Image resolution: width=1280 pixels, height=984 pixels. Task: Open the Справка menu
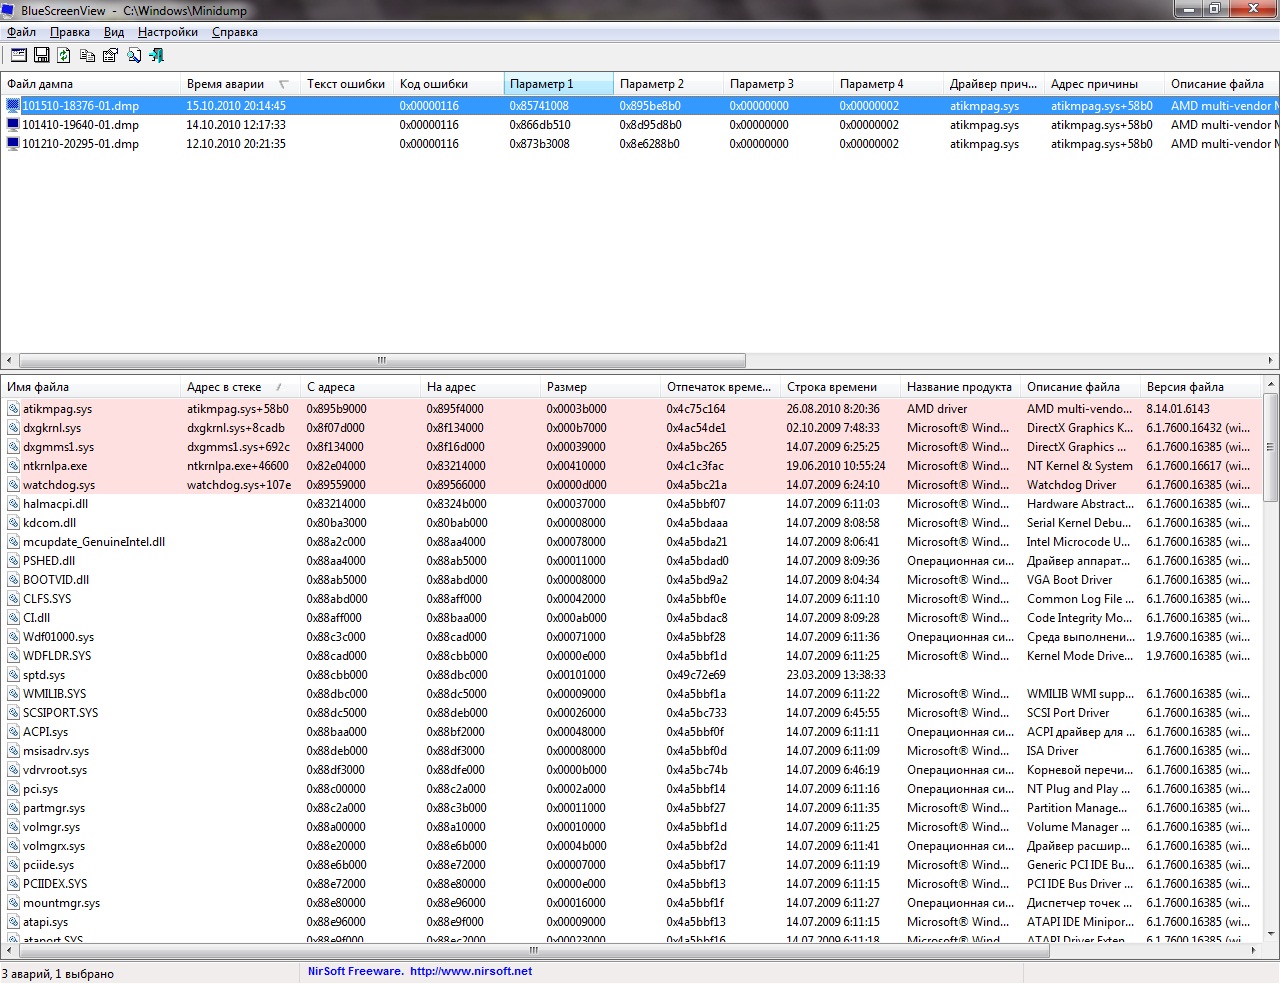point(234,32)
